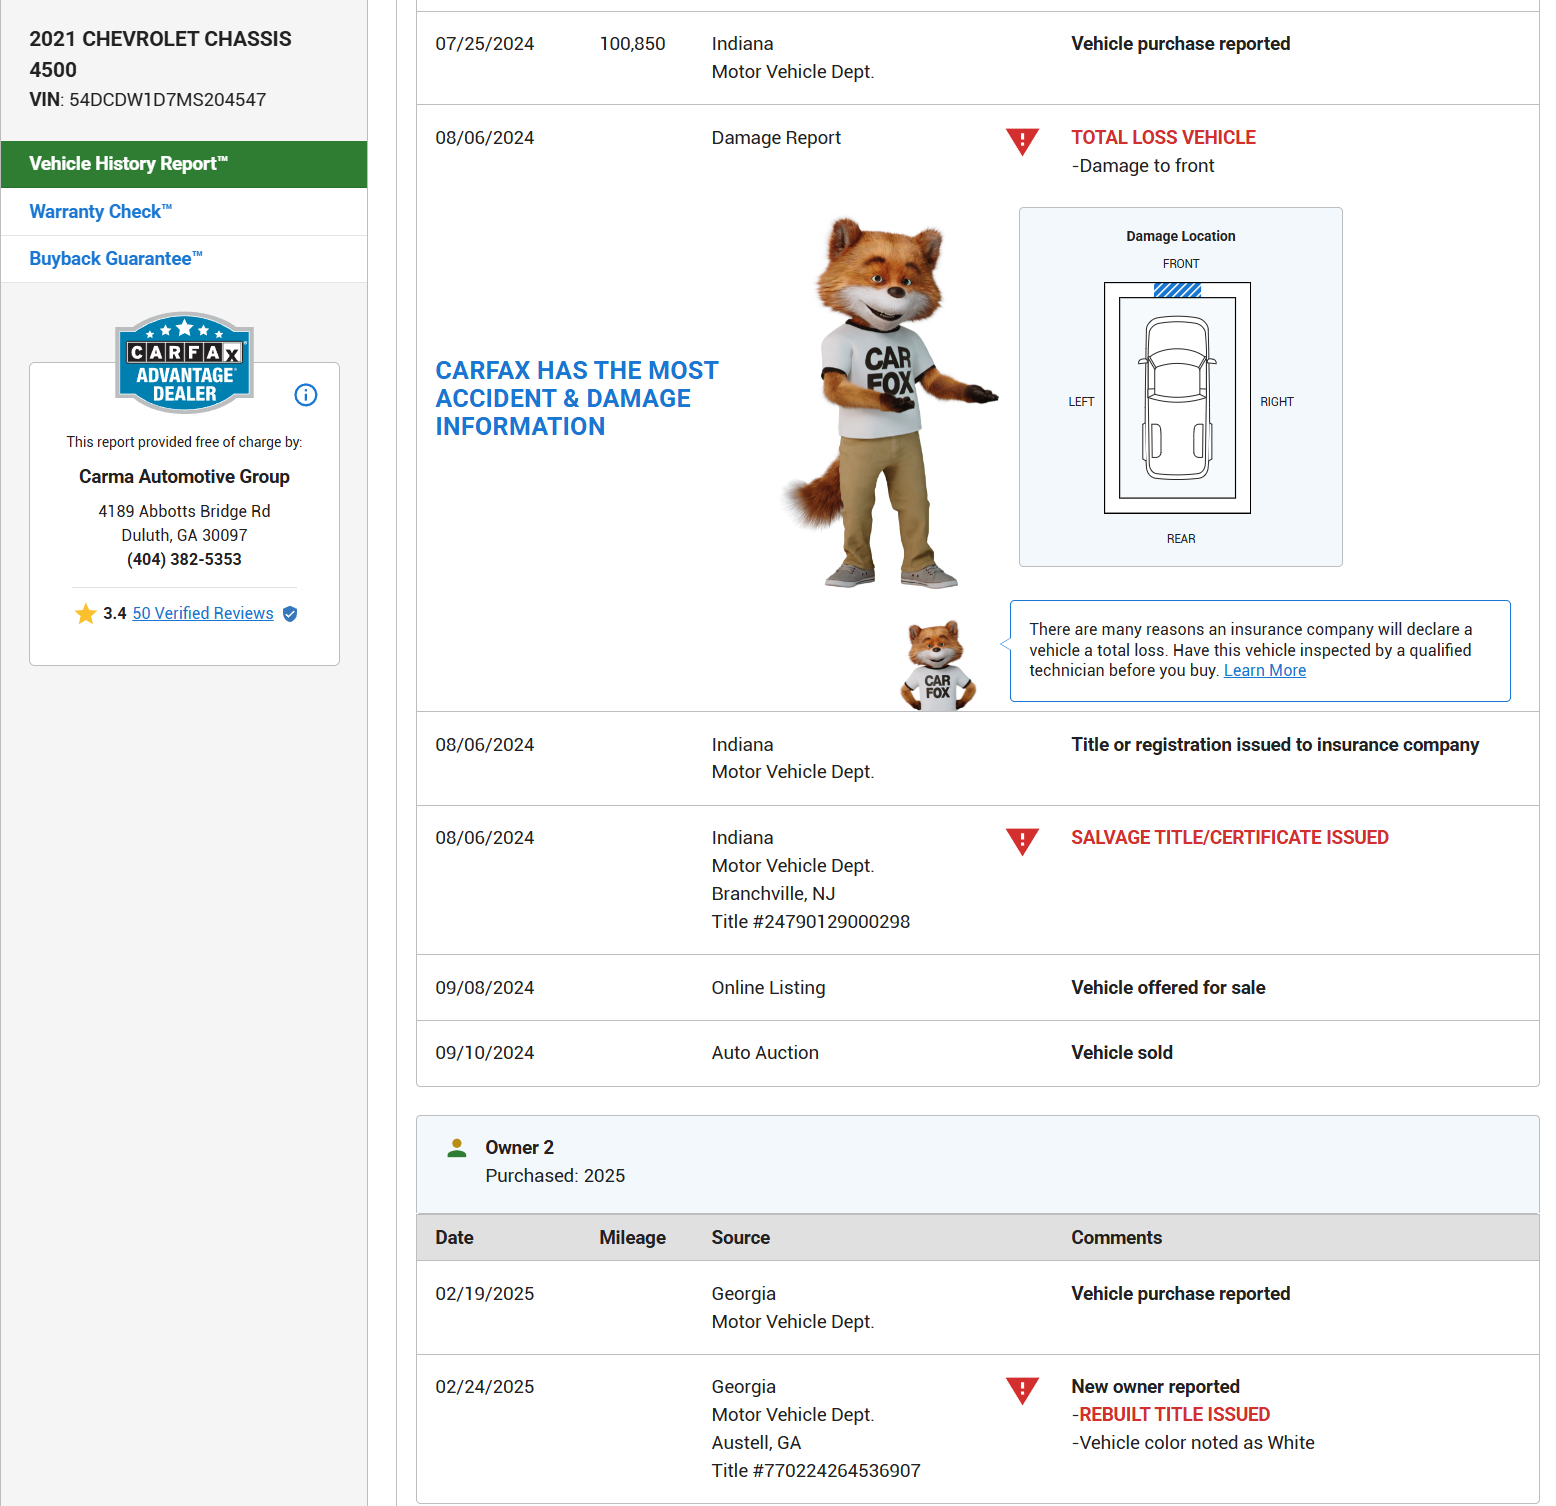The height and width of the screenshot is (1506, 1556).
Task: Open the Buyback Guarantee tab
Action: pyautogui.click(x=116, y=259)
